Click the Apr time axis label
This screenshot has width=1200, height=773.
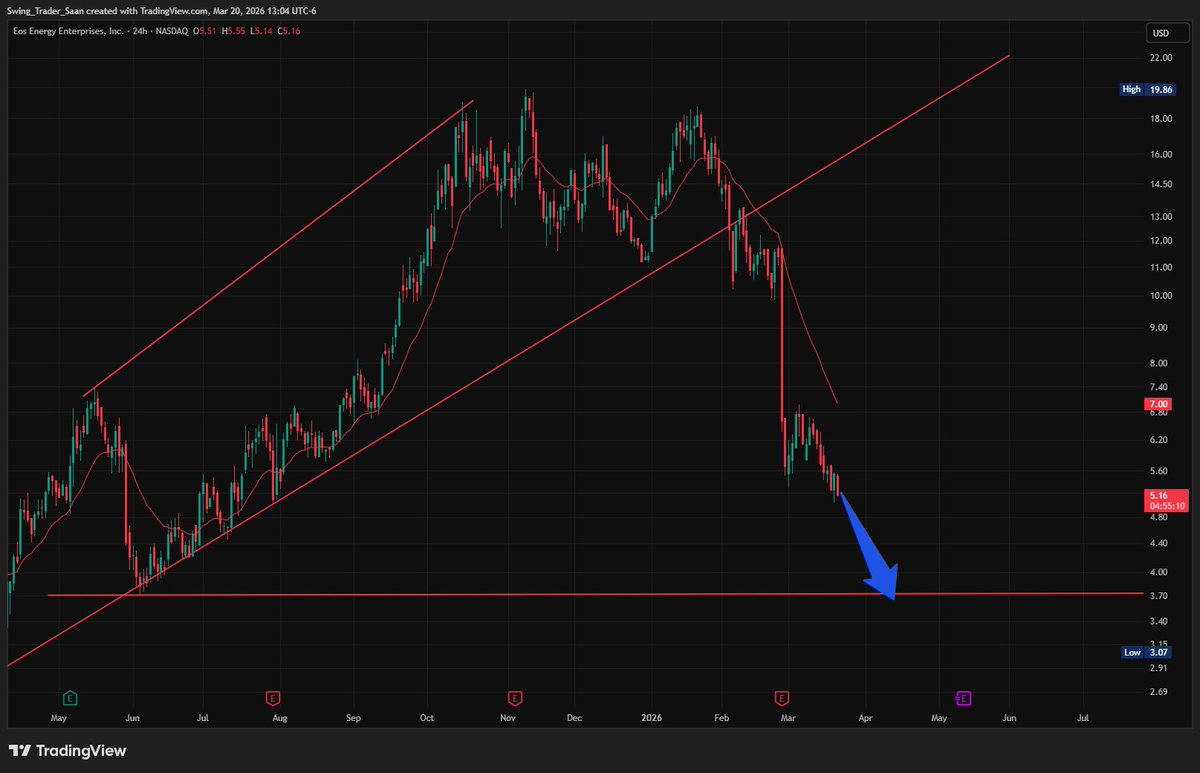(x=864, y=718)
